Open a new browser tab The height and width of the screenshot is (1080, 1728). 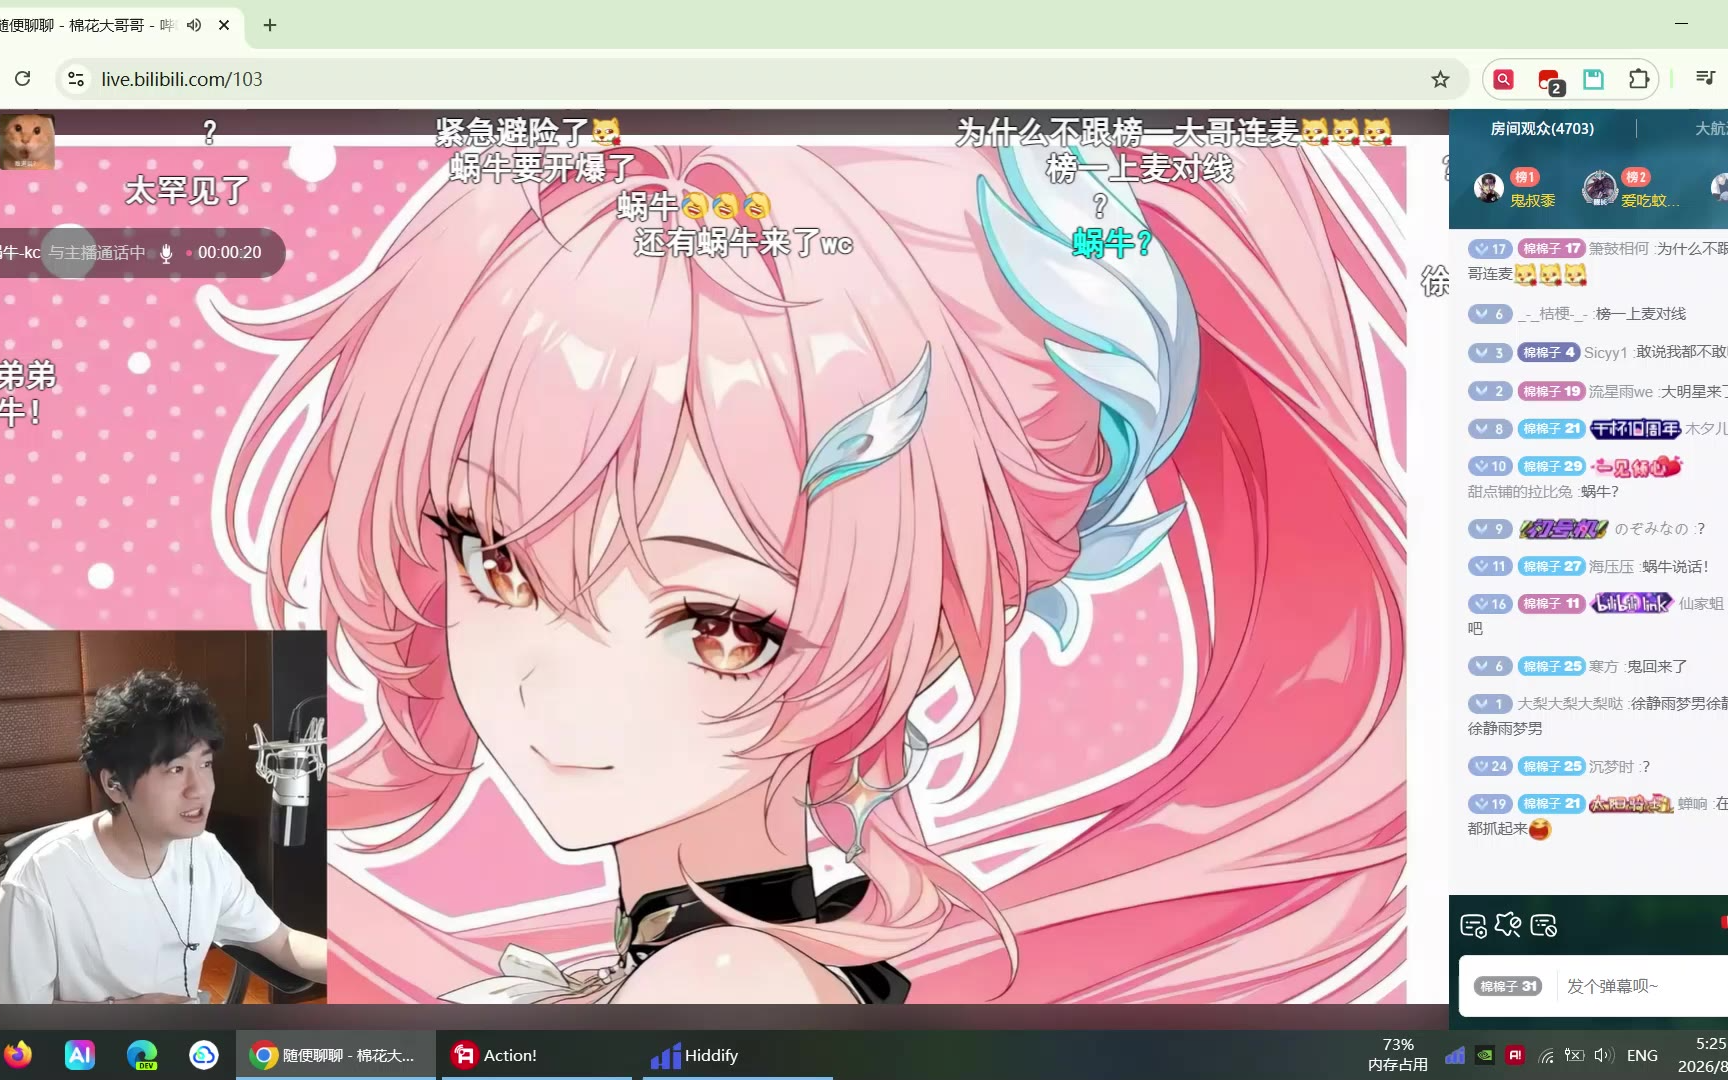click(269, 25)
